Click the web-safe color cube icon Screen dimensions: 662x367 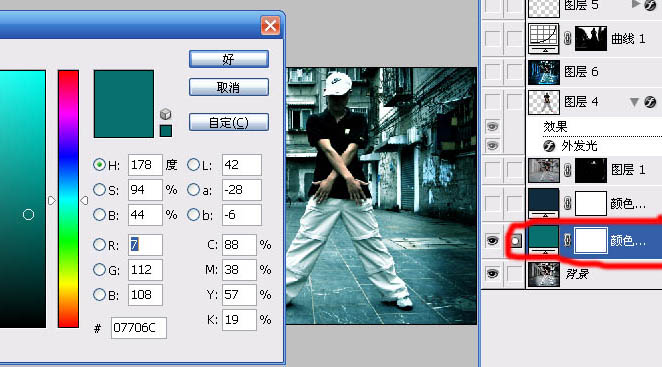tap(166, 114)
